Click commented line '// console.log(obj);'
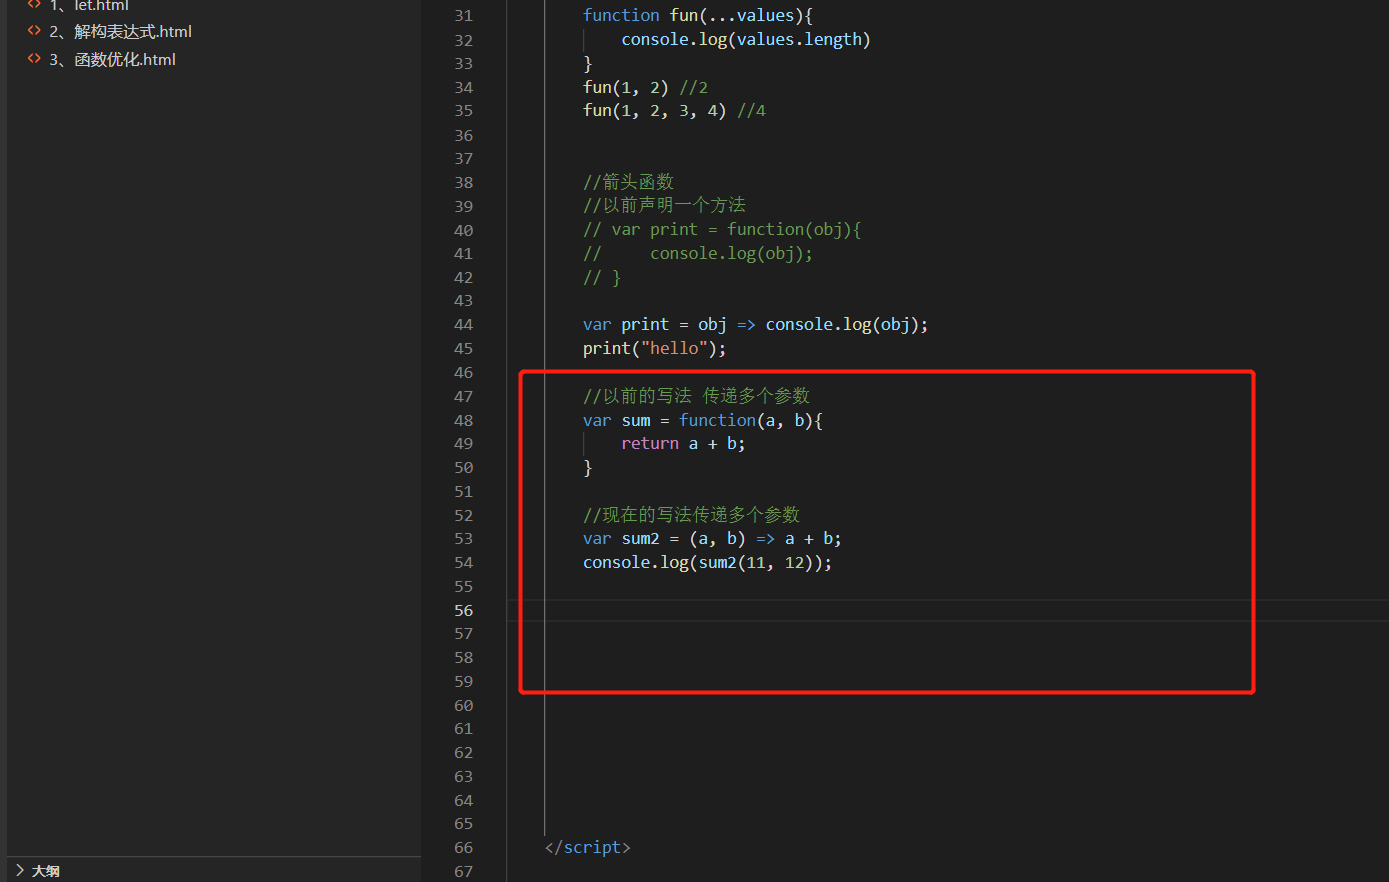This screenshot has width=1389, height=882. click(698, 253)
